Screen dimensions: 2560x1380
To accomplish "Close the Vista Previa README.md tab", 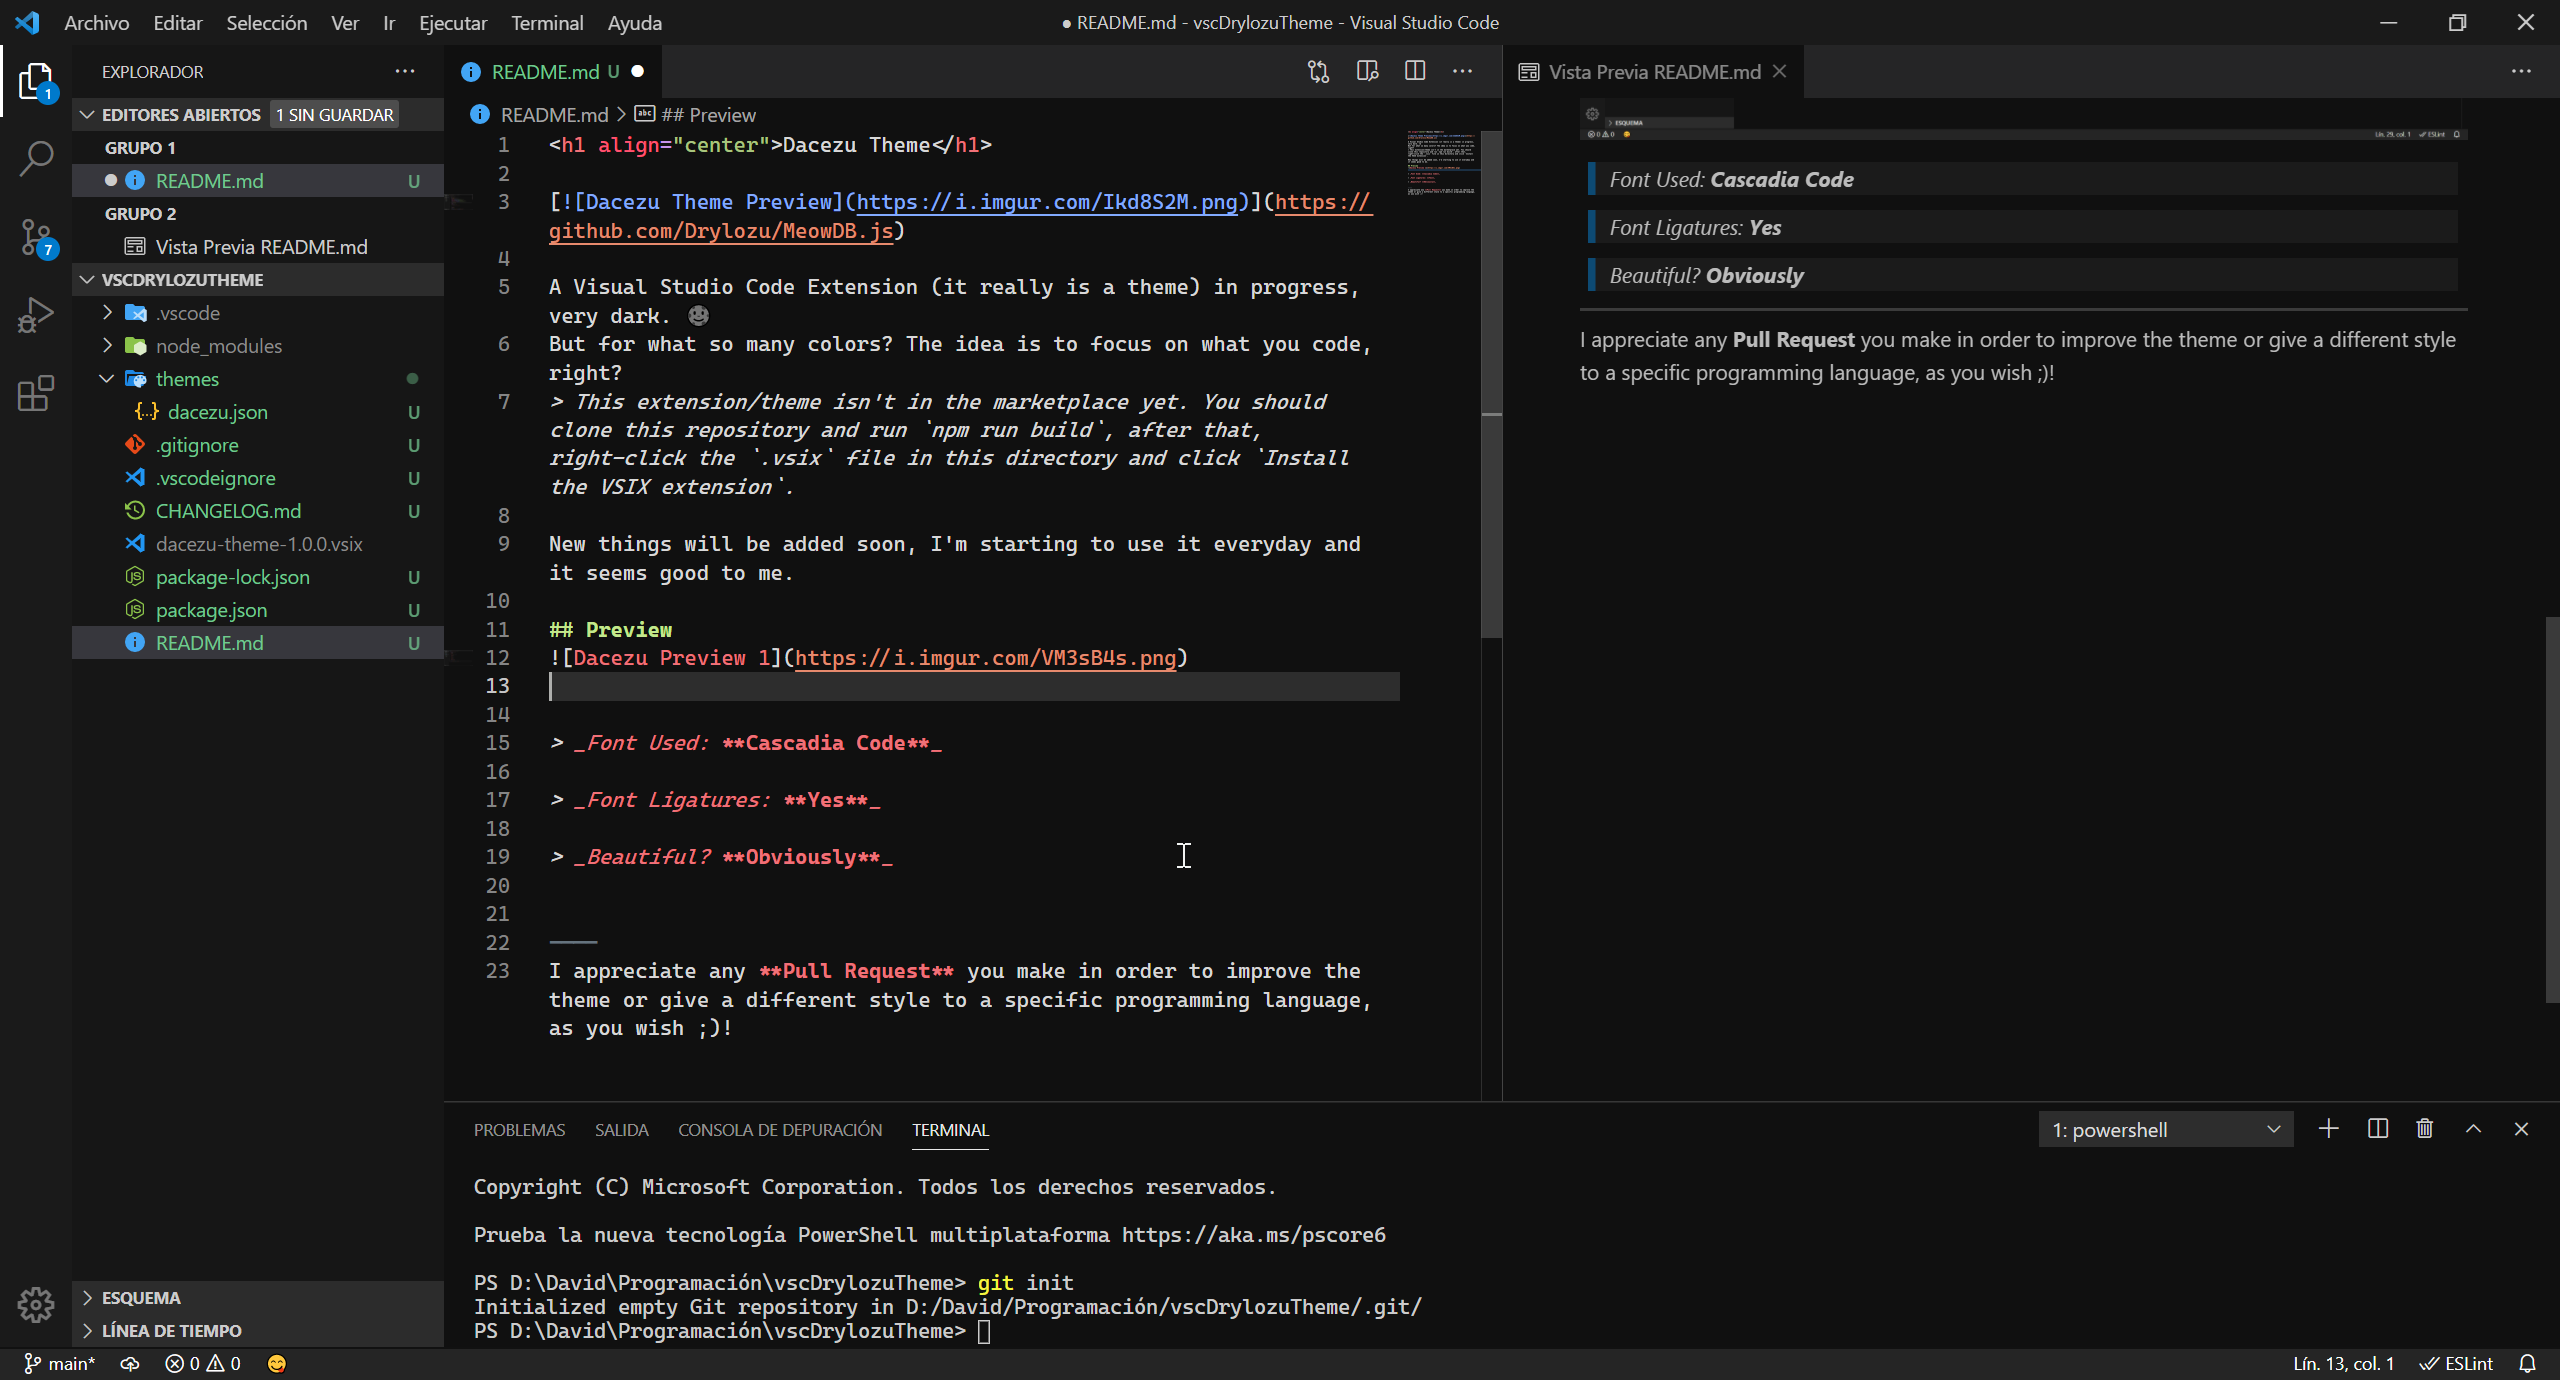I will 1780,71.
